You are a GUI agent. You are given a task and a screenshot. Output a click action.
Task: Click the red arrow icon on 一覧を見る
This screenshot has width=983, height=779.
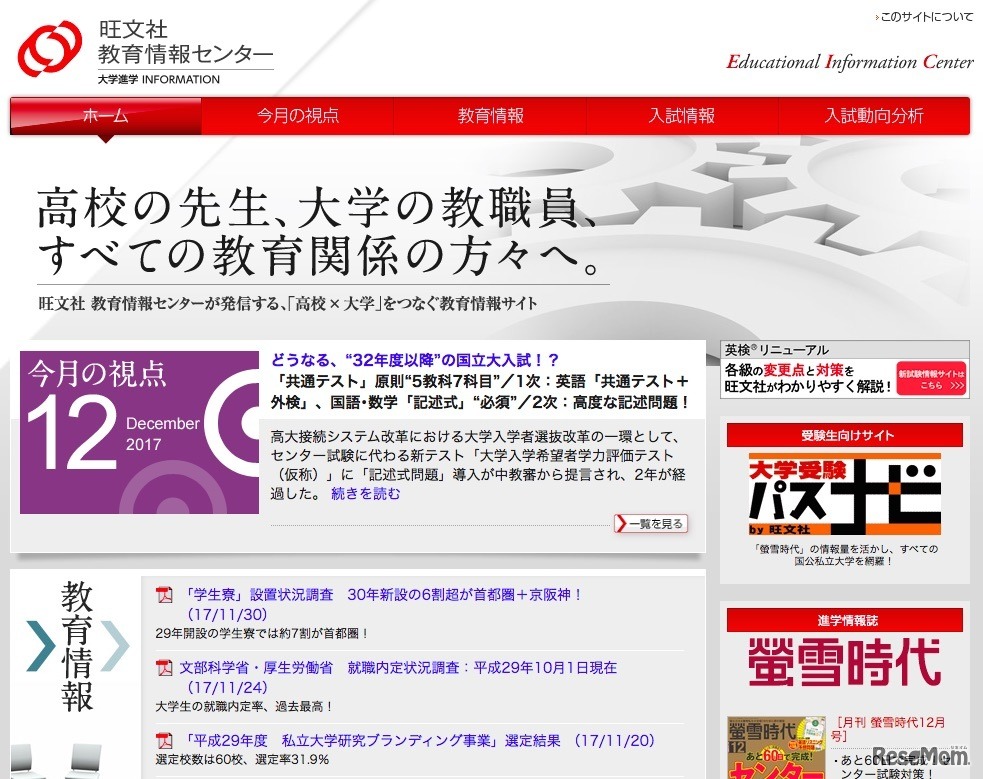(x=622, y=523)
